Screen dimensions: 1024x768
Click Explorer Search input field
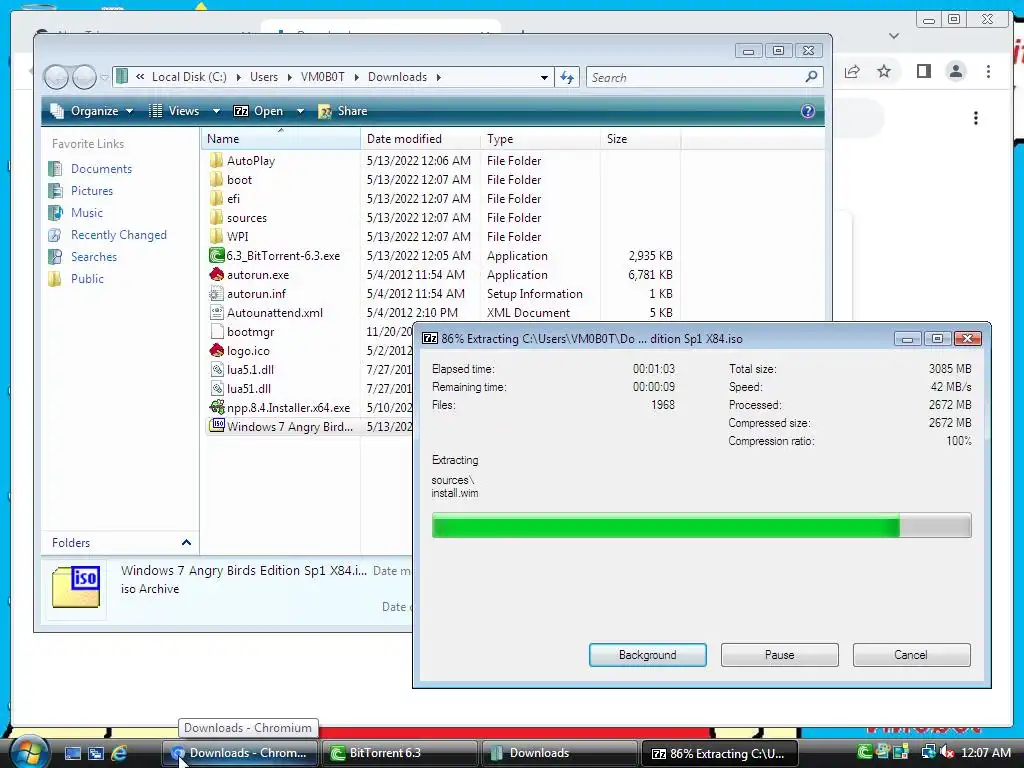coord(696,77)
